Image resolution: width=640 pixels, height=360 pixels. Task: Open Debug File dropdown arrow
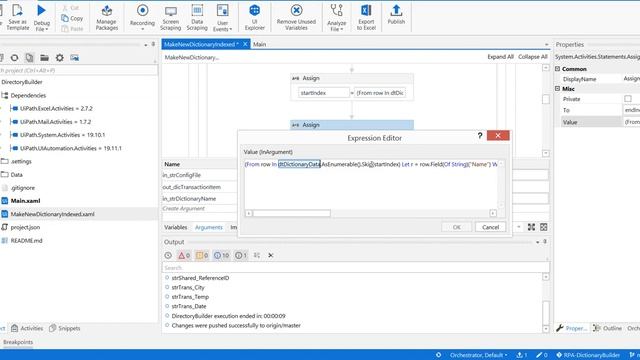point(47,29)
